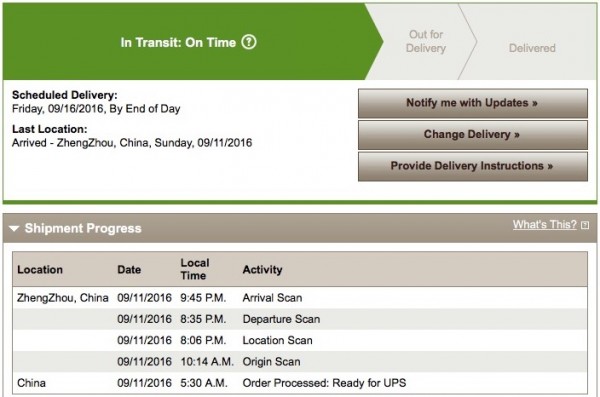The width and height of the screenshot is (600, 397).
Task: Click the Location column header
Action: [40, 270]
